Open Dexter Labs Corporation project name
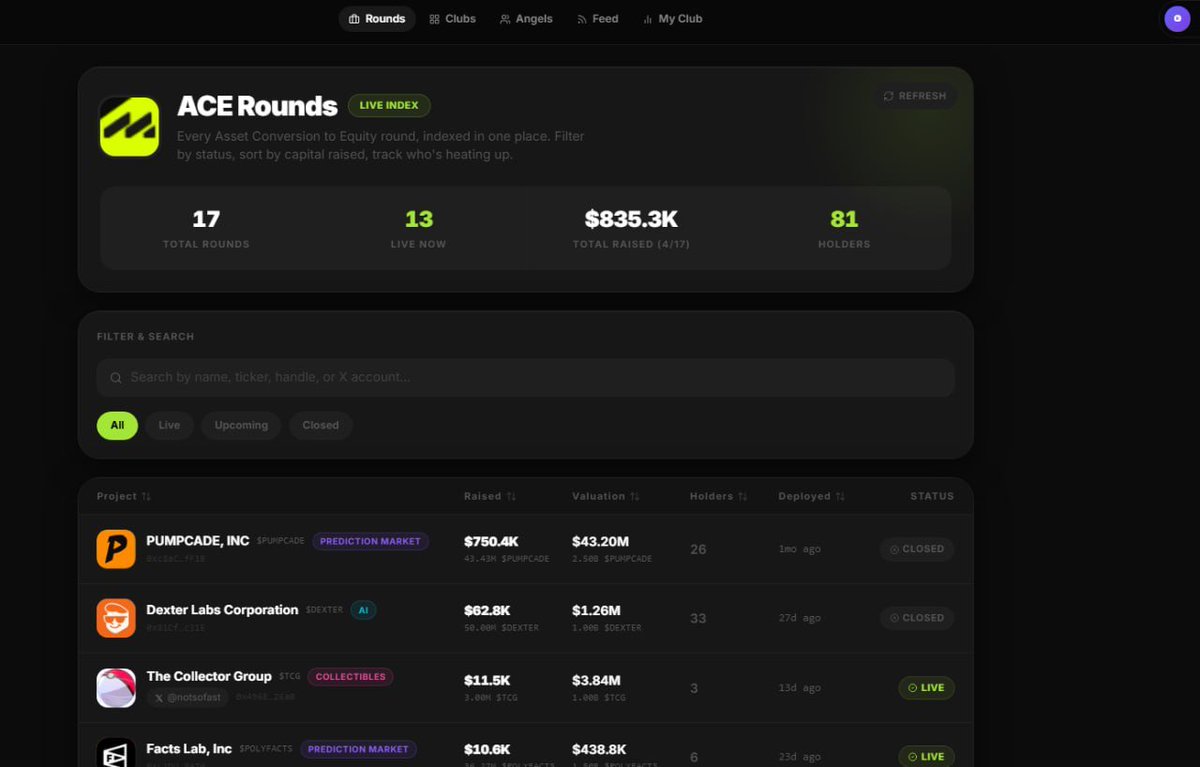This screenshot has height=767, width=1200. coord(222,610)
